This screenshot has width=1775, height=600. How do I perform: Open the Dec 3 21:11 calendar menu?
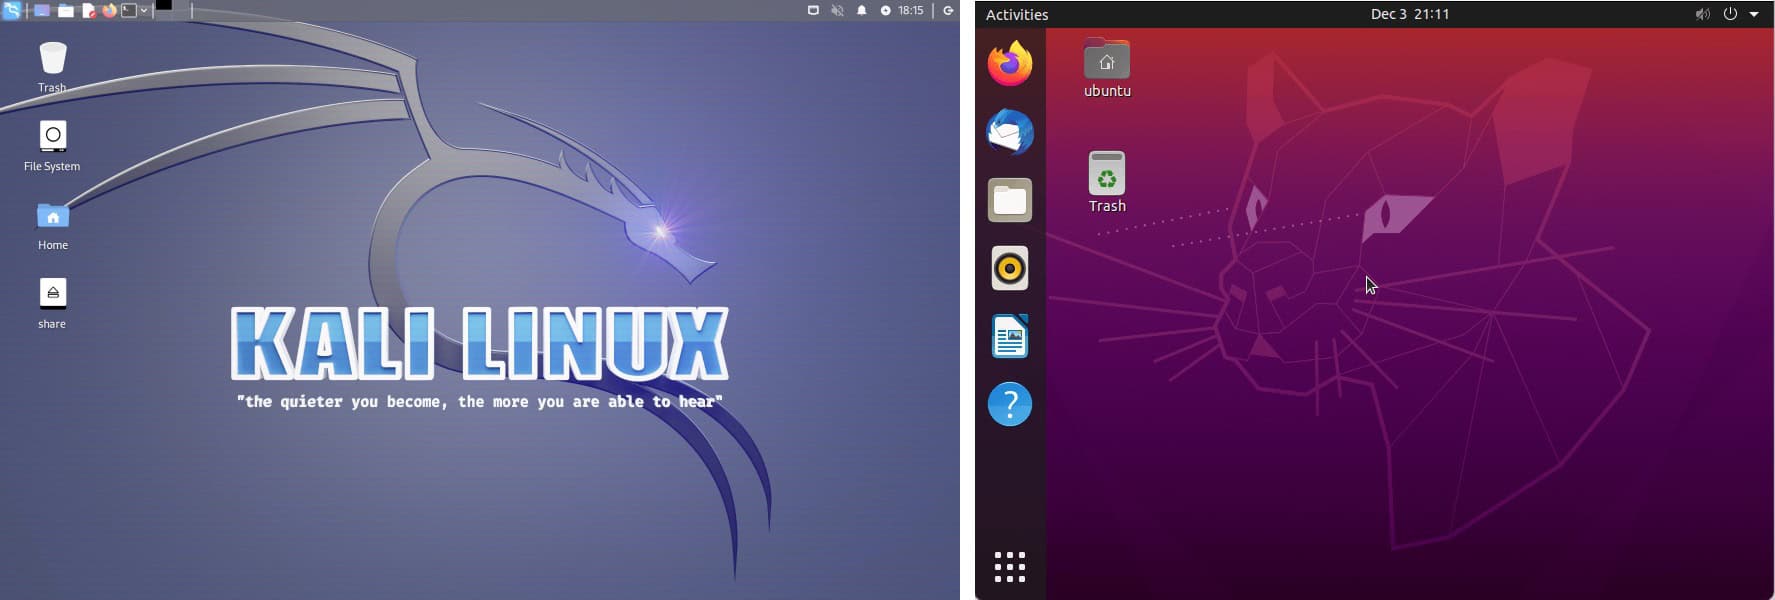(x=1409, y=14)
